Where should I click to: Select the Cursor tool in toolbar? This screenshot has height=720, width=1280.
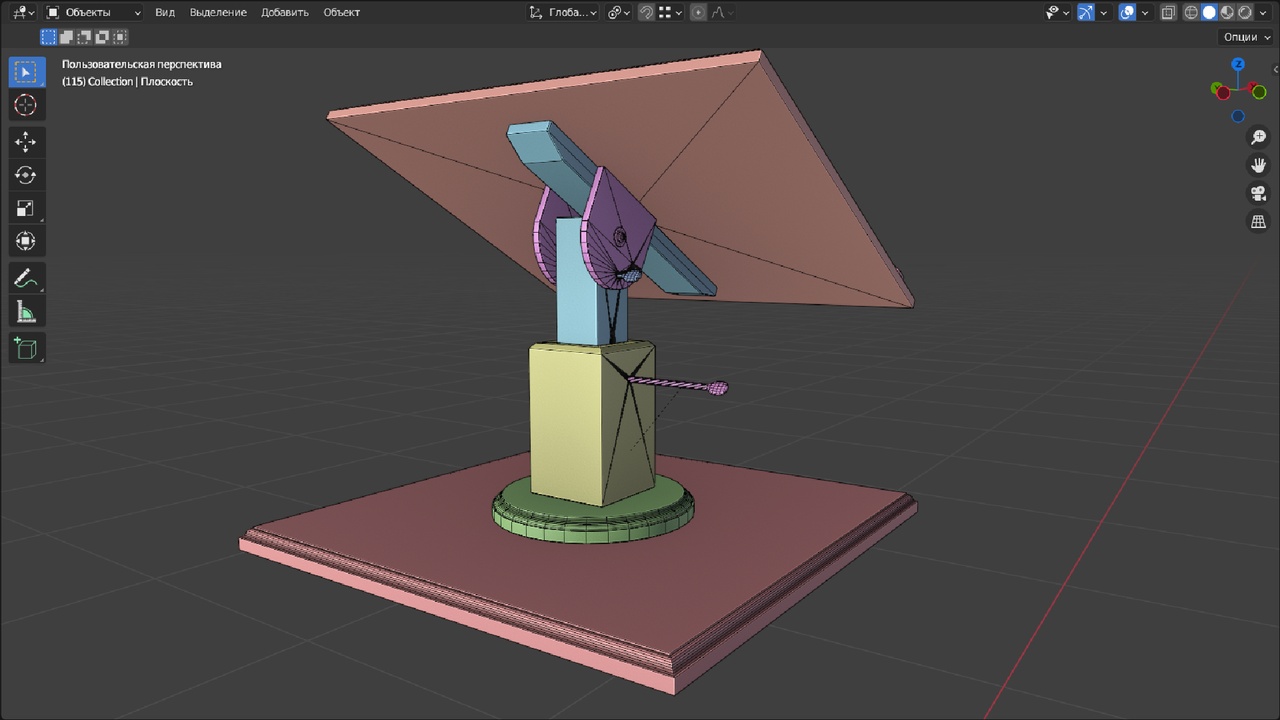[x=25, y=105]
